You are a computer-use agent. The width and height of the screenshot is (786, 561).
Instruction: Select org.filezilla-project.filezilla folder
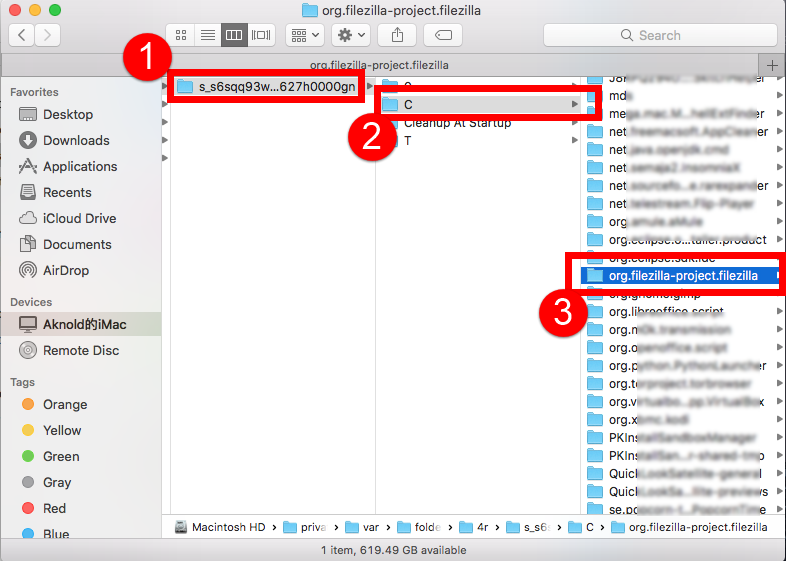click(683, 275)
